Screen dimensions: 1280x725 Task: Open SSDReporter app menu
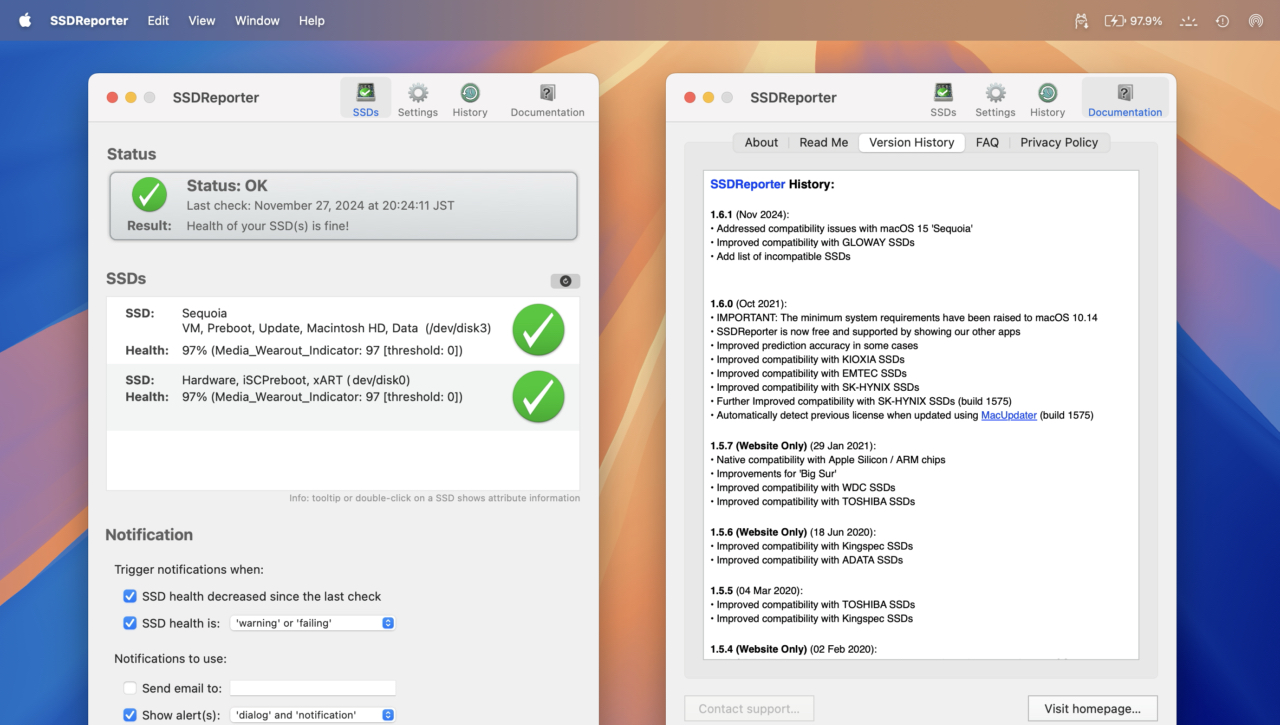(89, 20)
